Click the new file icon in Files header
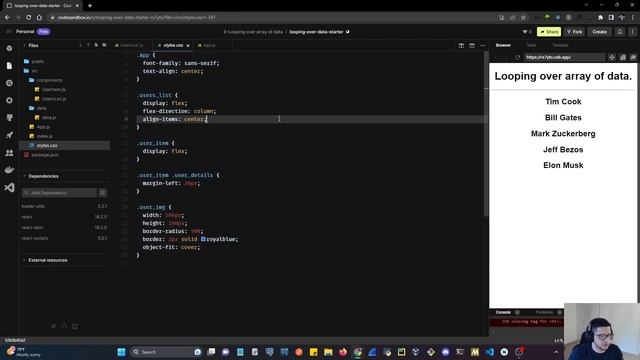Image resolution: width=640 pixels, height=360 pixels. [x=80, y=45]
